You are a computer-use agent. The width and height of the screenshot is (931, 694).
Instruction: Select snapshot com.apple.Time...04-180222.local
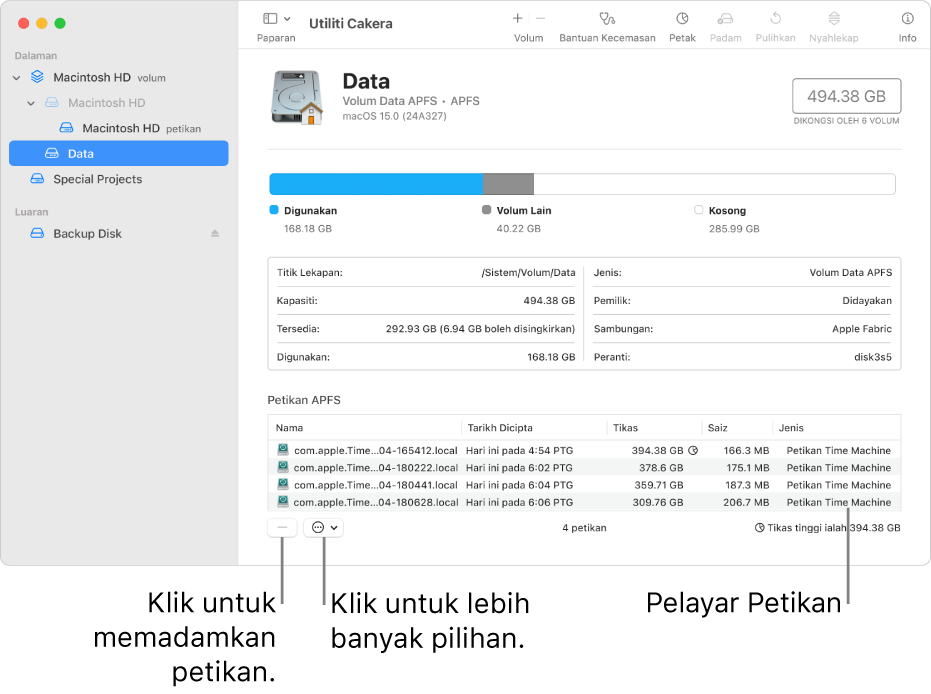[584, 468]
